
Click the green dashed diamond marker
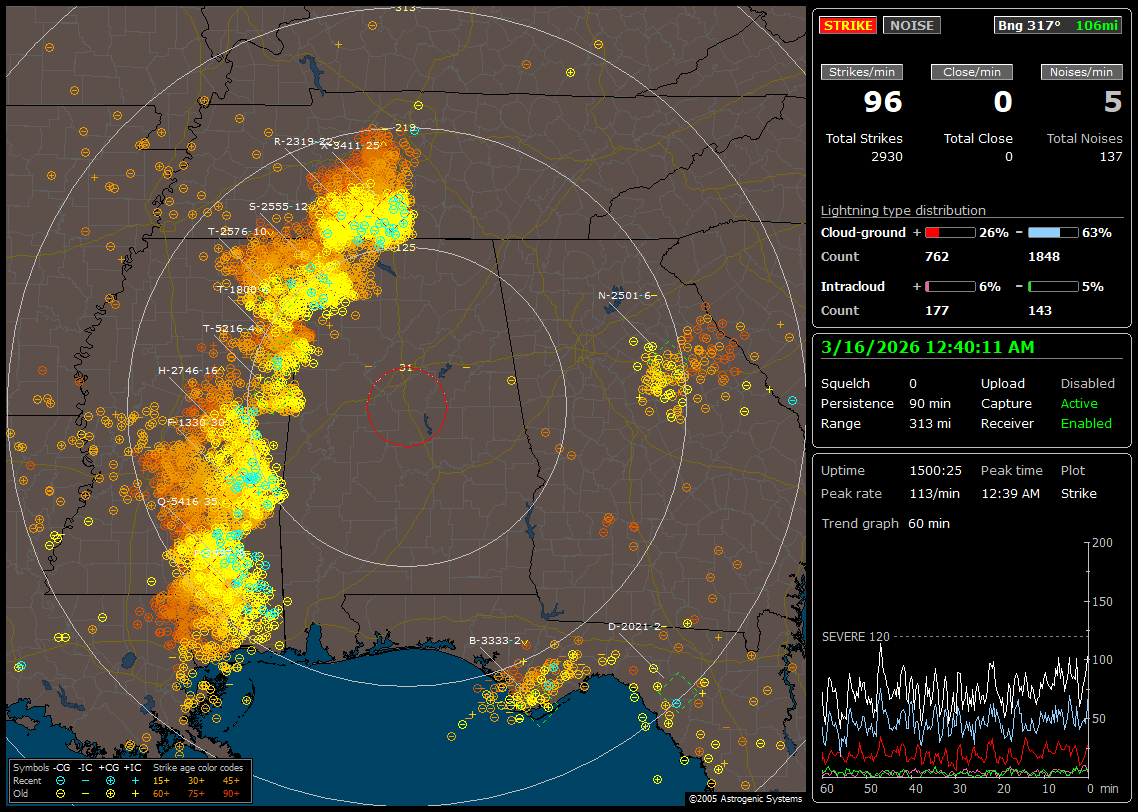[x=678, y=689]
